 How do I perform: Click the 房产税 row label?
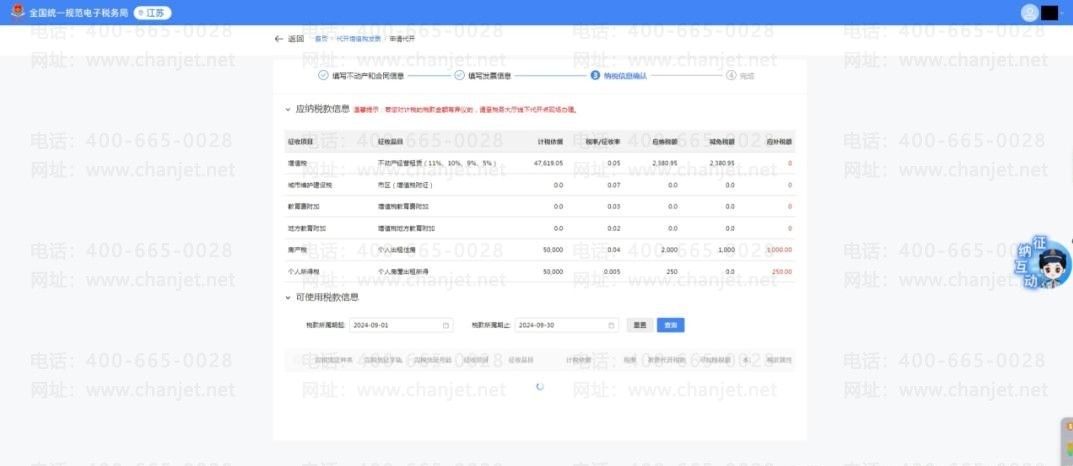pyautogui.click(x=296, y=250)
